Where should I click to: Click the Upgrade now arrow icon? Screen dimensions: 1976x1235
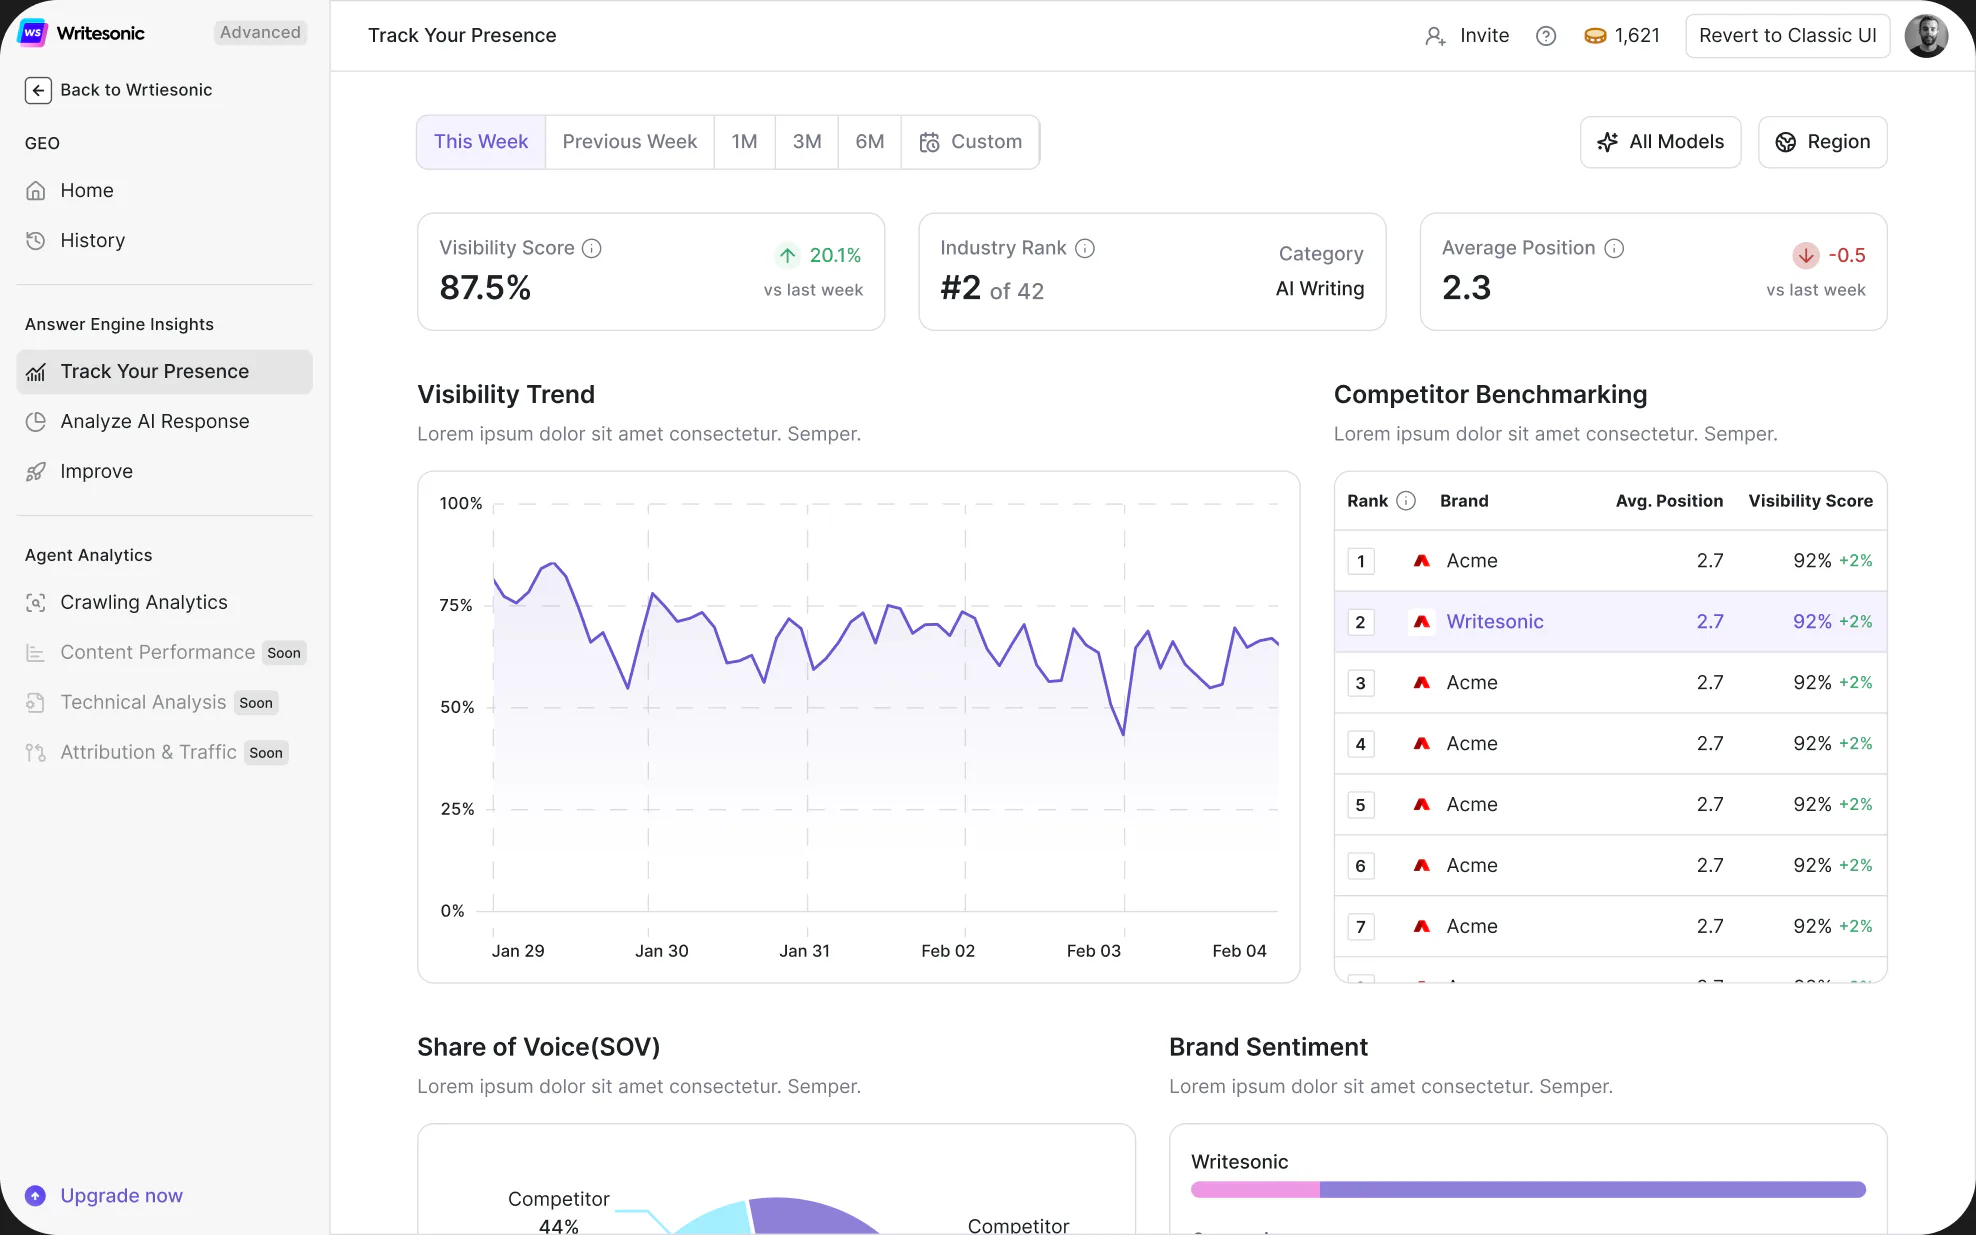36,1196
